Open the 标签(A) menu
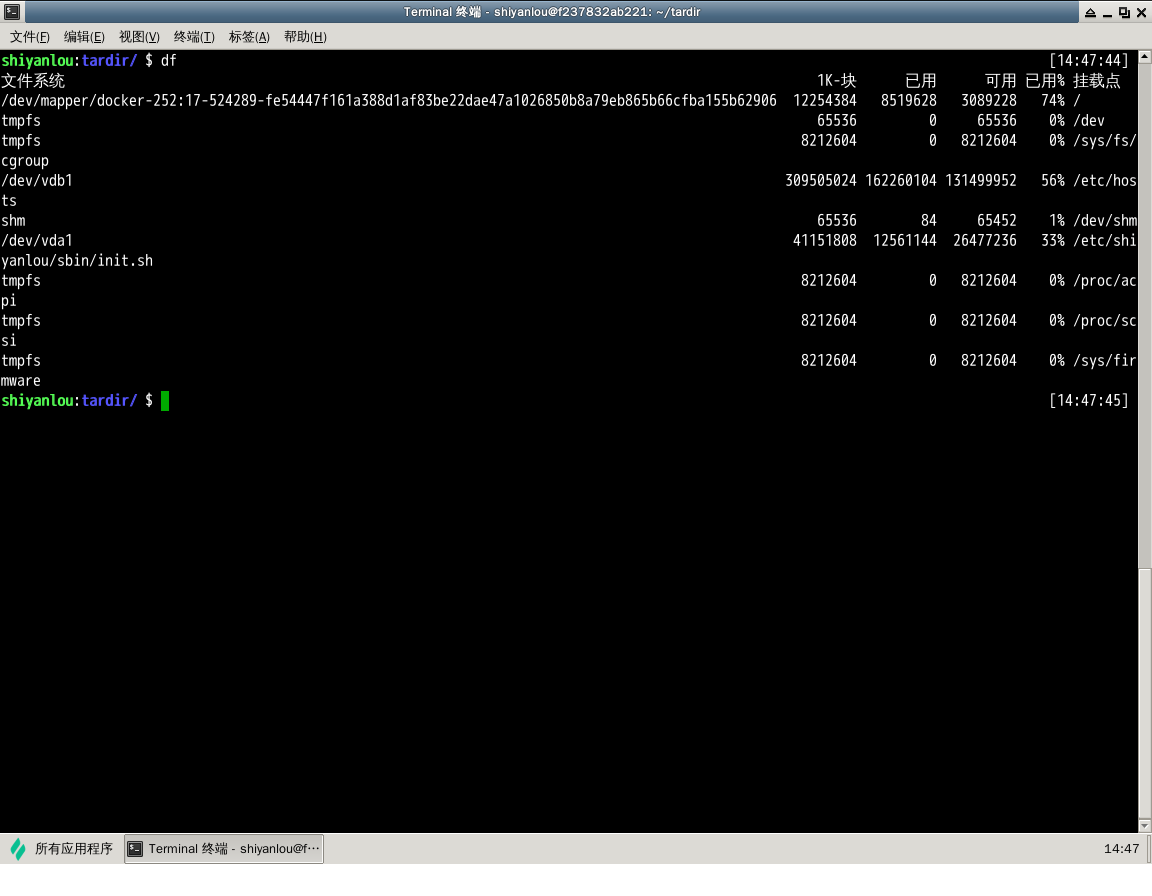 (x=249, y=37)
